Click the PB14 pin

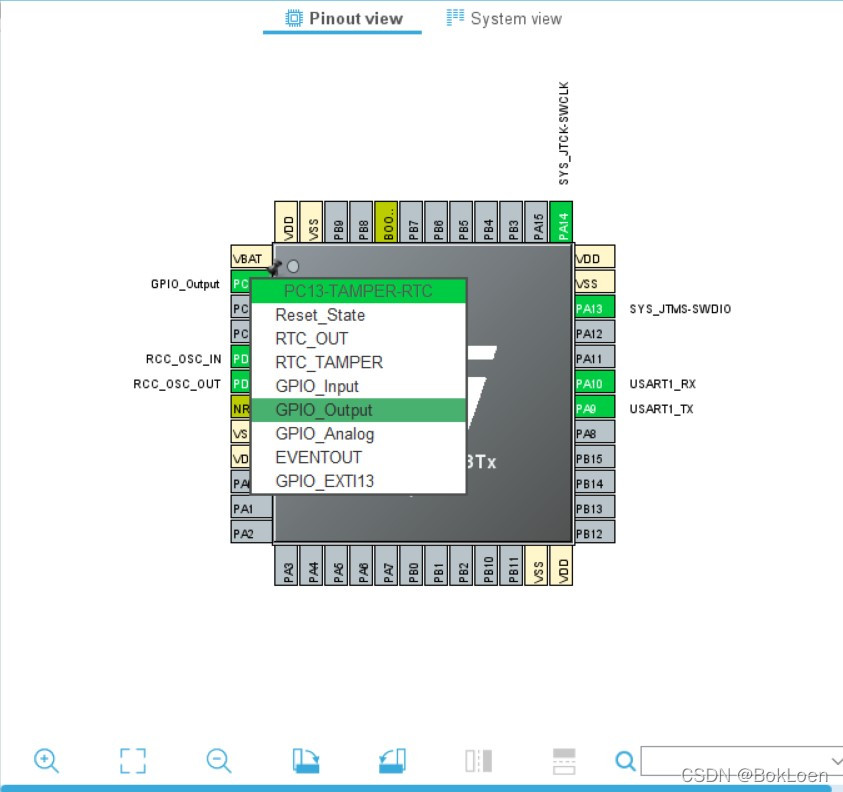(595, 483)
